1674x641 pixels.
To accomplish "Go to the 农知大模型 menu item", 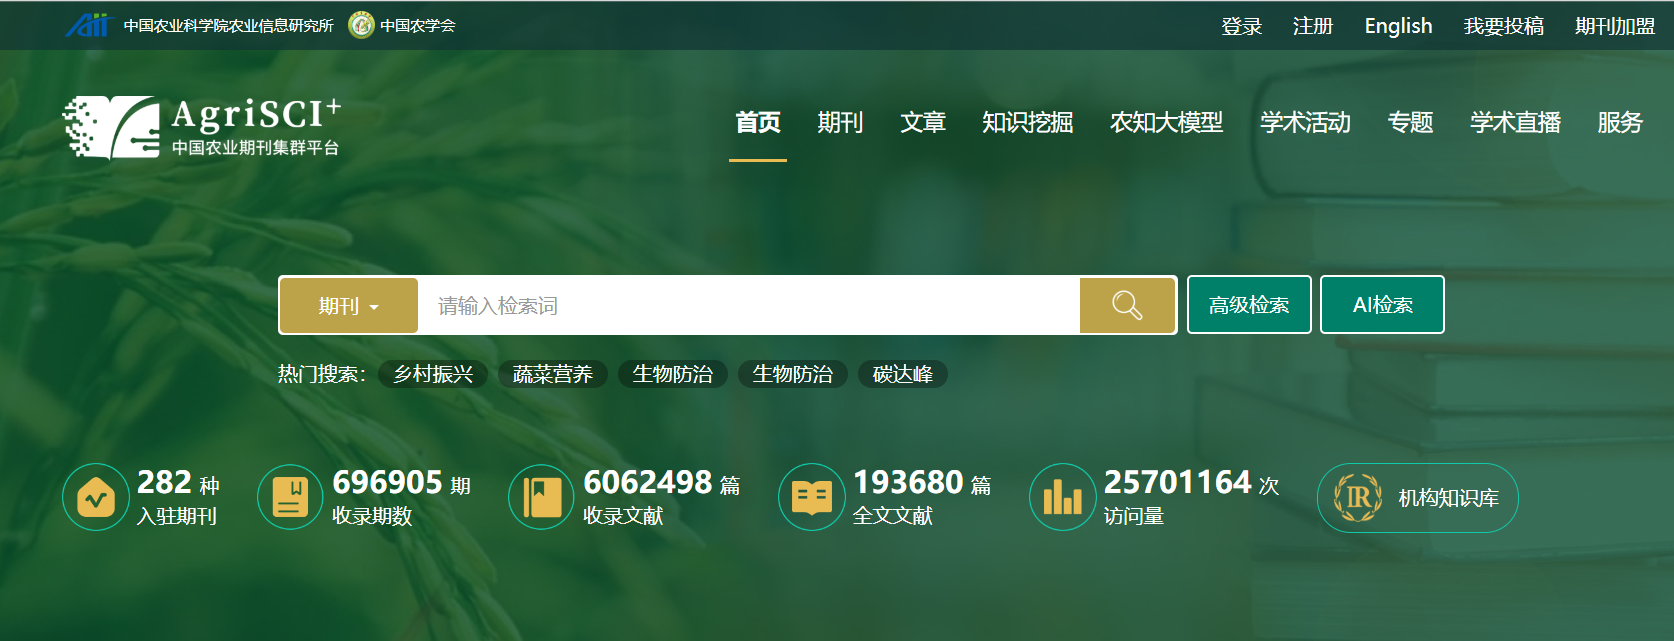I will [1166, 123].
